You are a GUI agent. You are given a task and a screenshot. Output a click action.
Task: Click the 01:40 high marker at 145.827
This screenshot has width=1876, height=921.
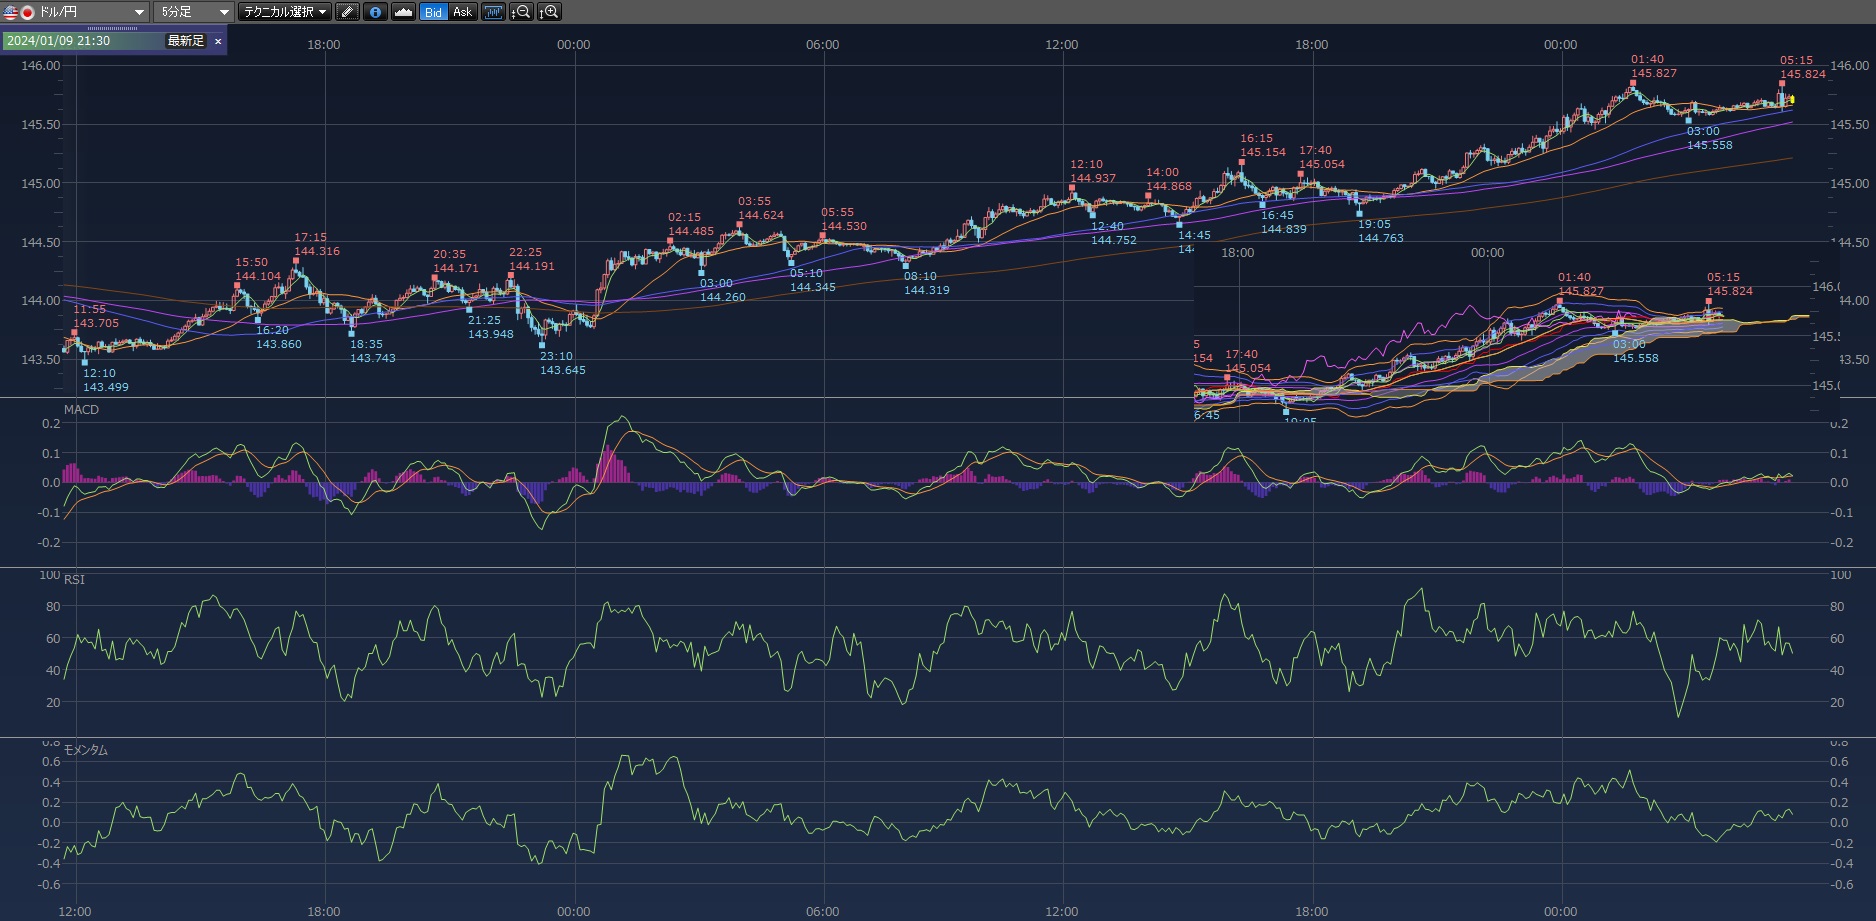1633,84
